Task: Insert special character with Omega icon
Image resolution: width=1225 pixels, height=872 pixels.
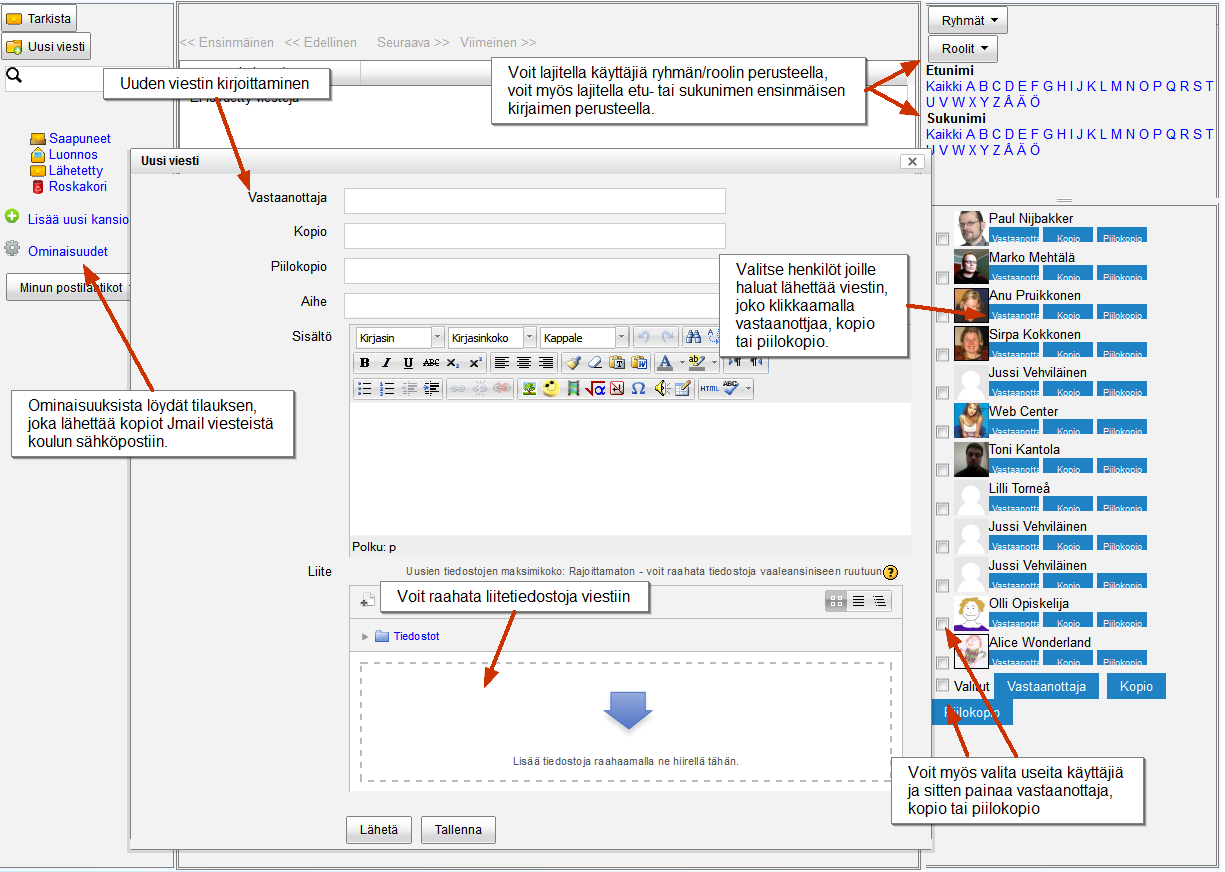Action: click(638, 389)
